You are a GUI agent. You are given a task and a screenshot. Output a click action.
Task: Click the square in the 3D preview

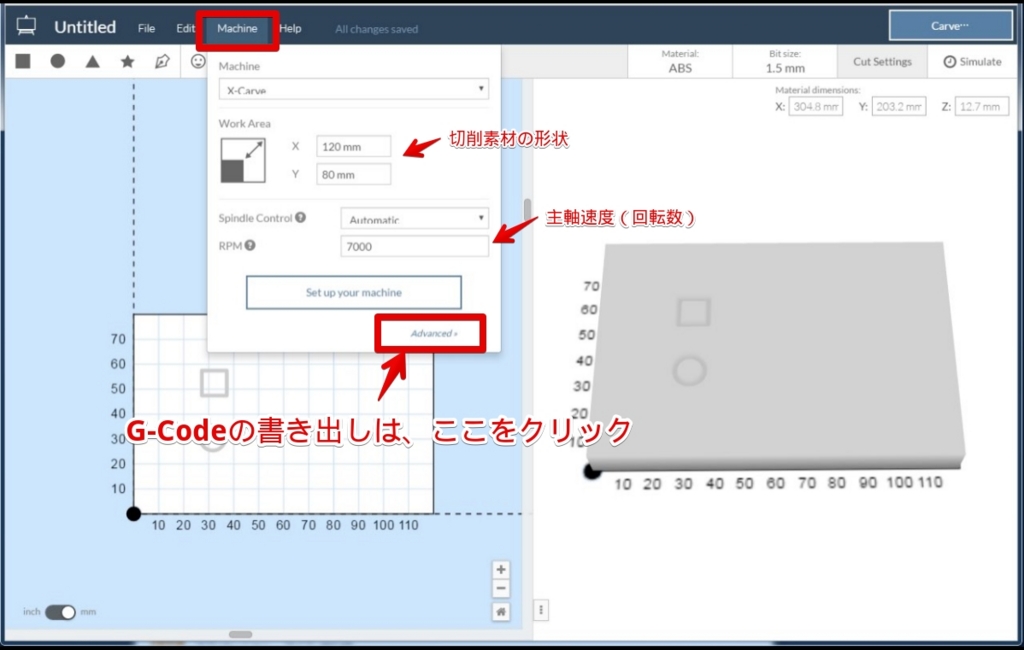[693, 312]
